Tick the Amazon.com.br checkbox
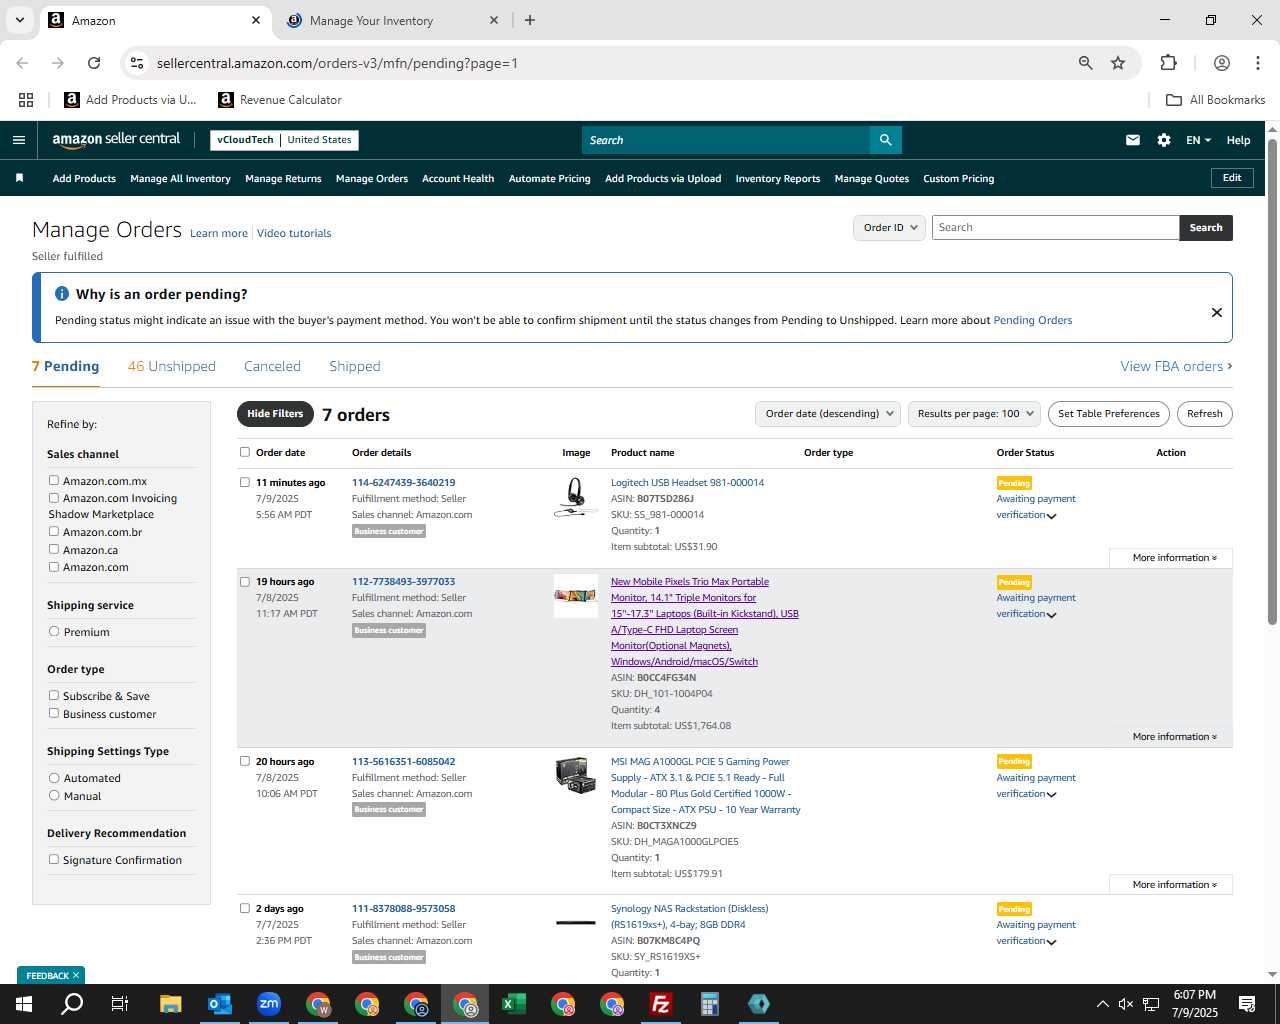 click(x=54, y=532)
